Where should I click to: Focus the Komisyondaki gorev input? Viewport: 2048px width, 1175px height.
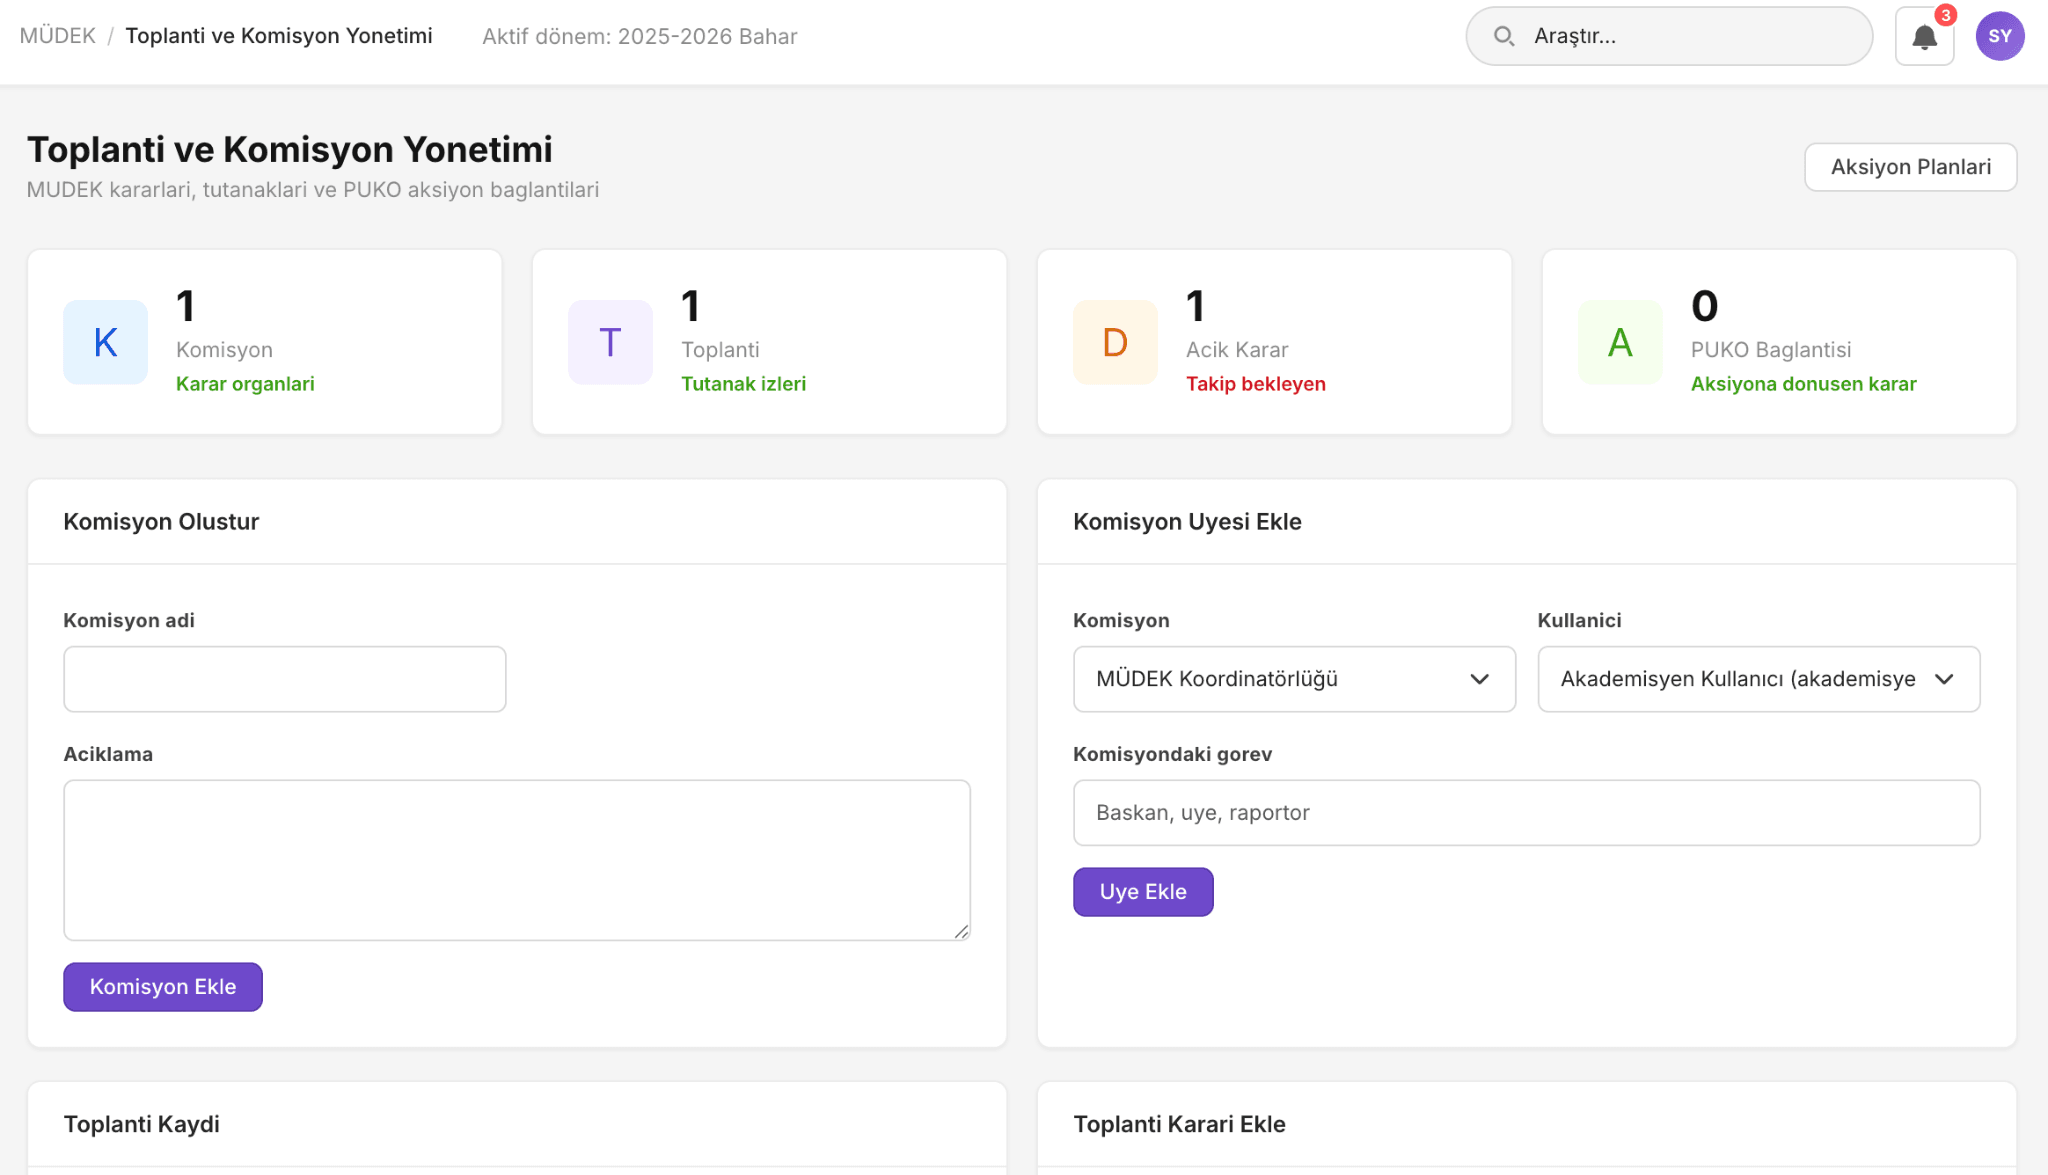pyautogui.click(x=1526, y=813)
